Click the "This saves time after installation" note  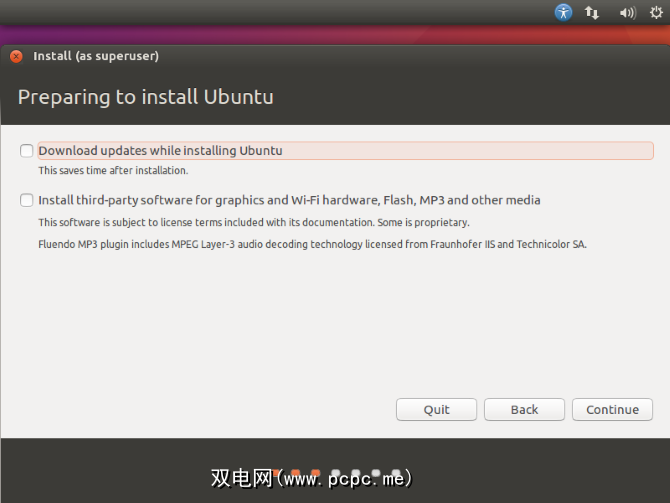click(x=113, y=171)
